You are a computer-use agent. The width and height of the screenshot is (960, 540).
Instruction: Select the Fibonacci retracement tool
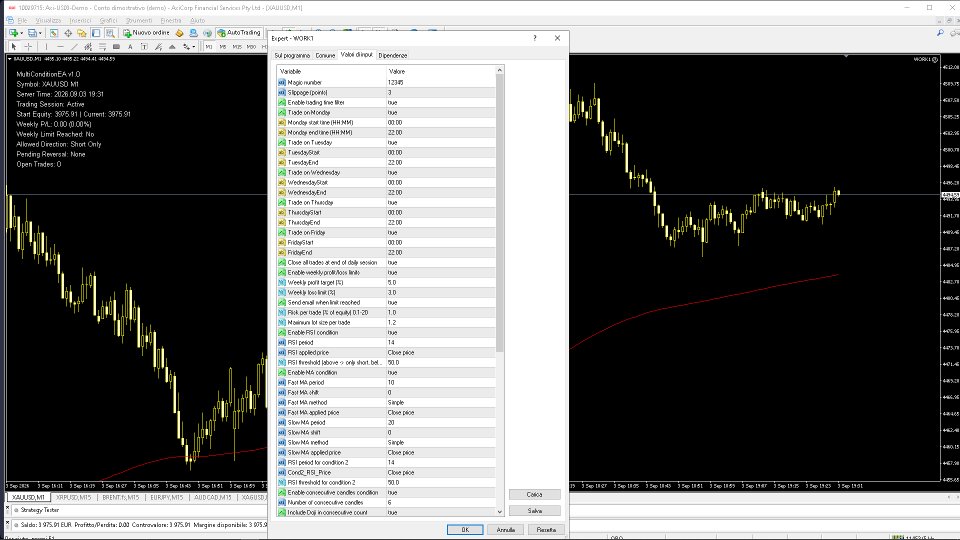(102, 47)
